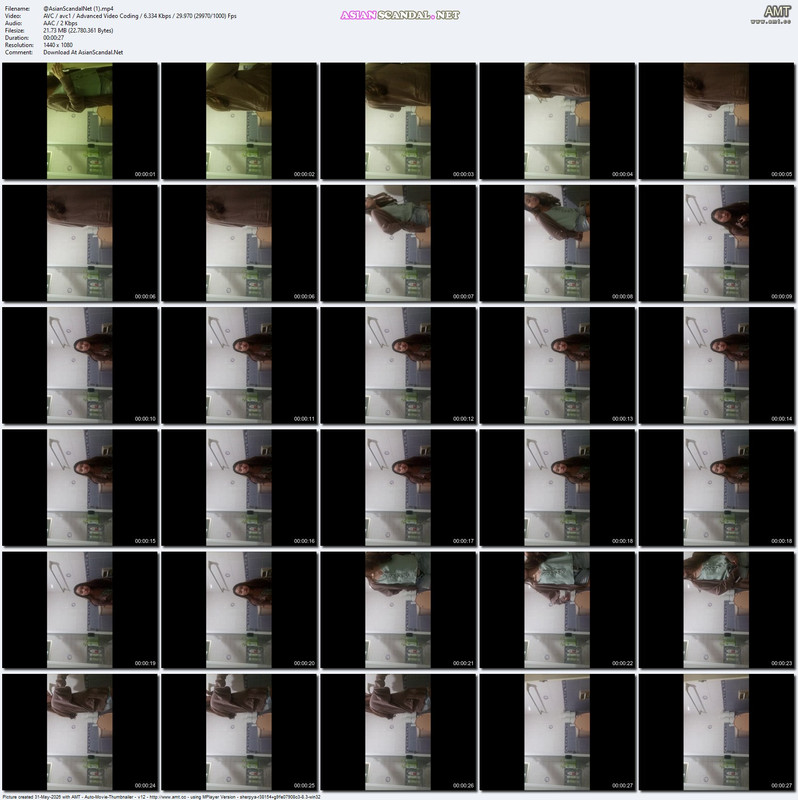Click the thumbnail stamped 00:00:16
The height and width of the screenshot is (800, 798).
tap(239, 488)
